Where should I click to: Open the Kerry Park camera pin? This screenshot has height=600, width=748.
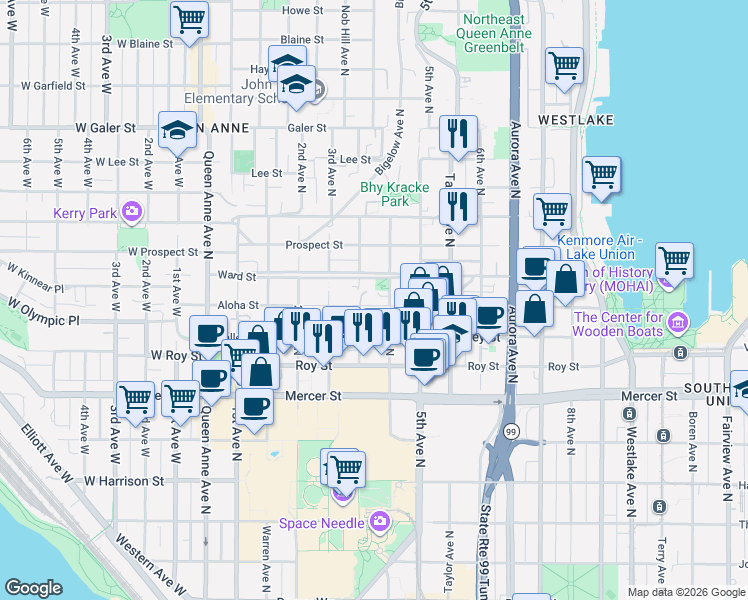132,211
